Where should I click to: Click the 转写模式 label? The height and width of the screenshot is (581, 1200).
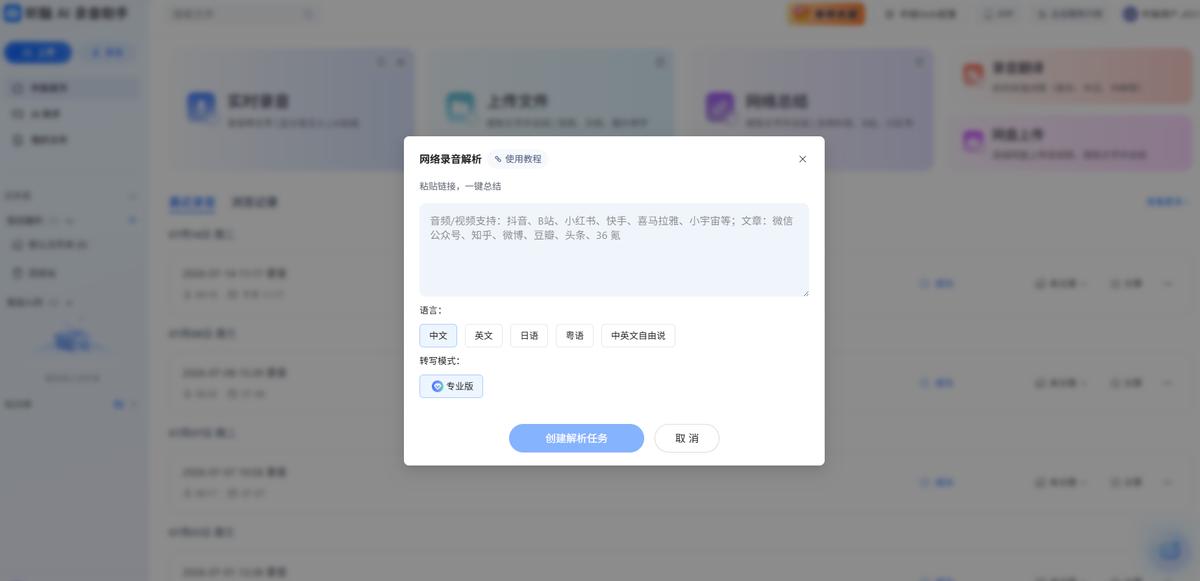click(x=440, y=360)
